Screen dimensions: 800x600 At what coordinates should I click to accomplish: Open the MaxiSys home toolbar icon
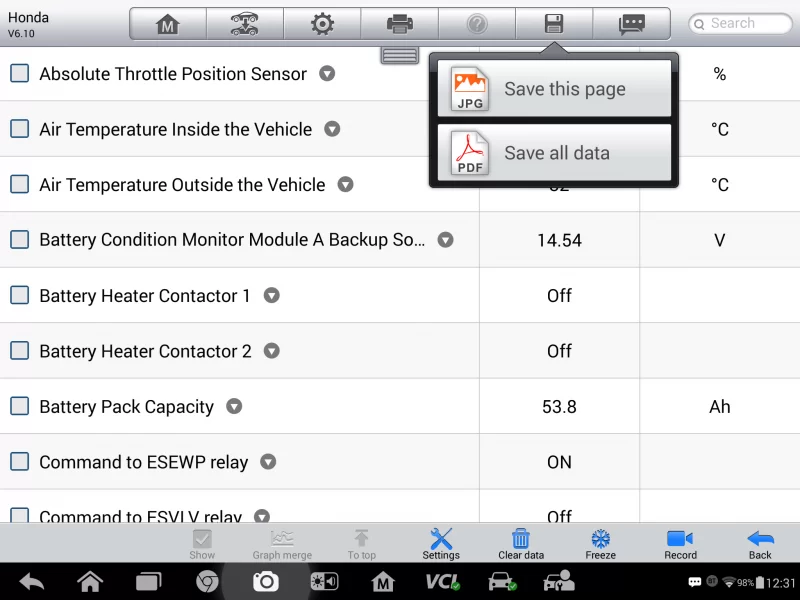[168, 24]
